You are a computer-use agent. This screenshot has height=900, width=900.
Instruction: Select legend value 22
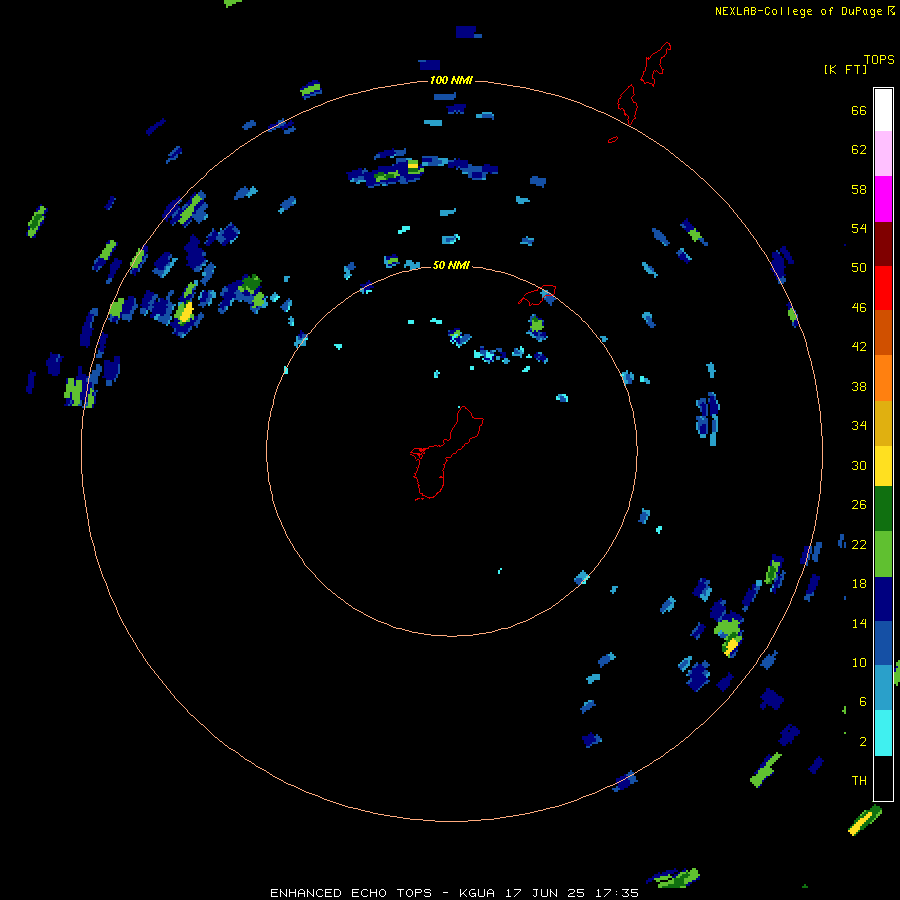point(859,545)
